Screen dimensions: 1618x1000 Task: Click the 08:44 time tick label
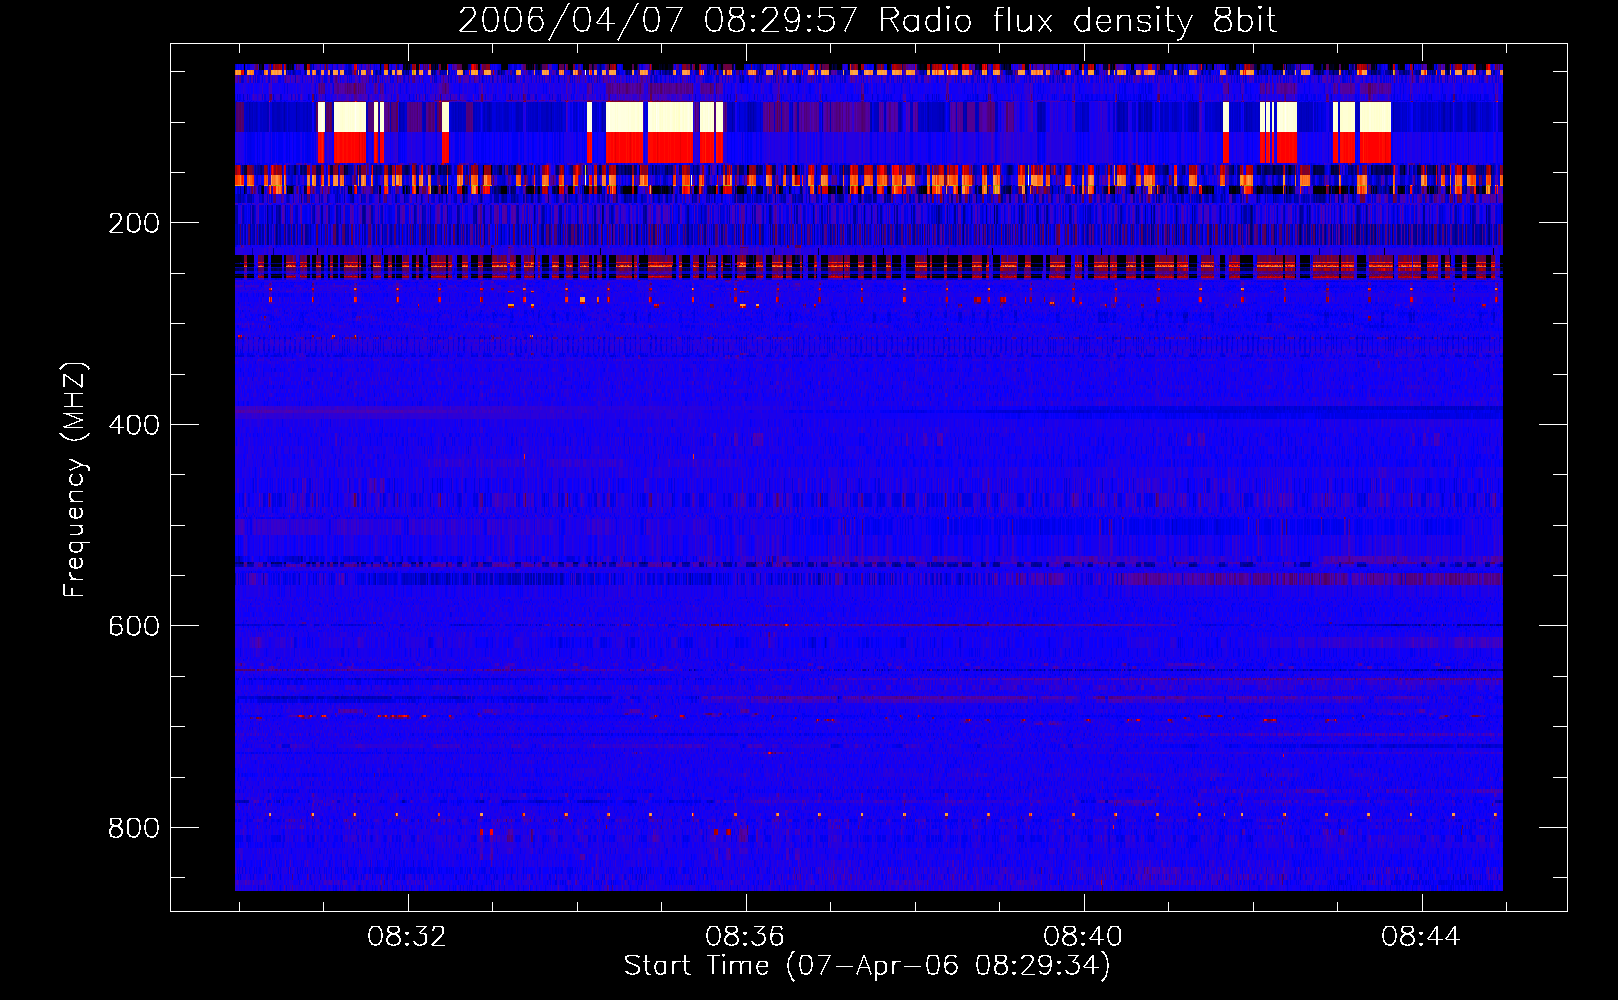pyautogui.click(x=1421, y=937)
